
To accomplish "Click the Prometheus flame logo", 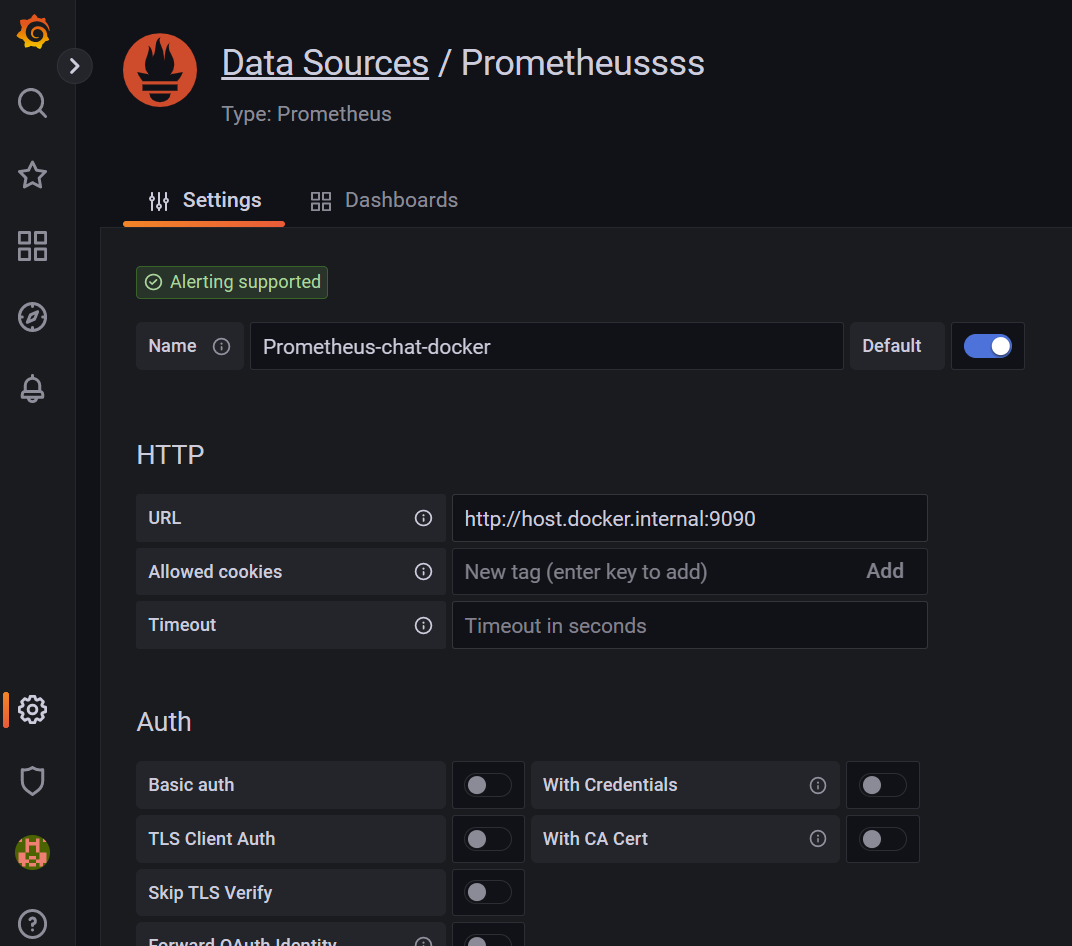I will tap(160, 70).
